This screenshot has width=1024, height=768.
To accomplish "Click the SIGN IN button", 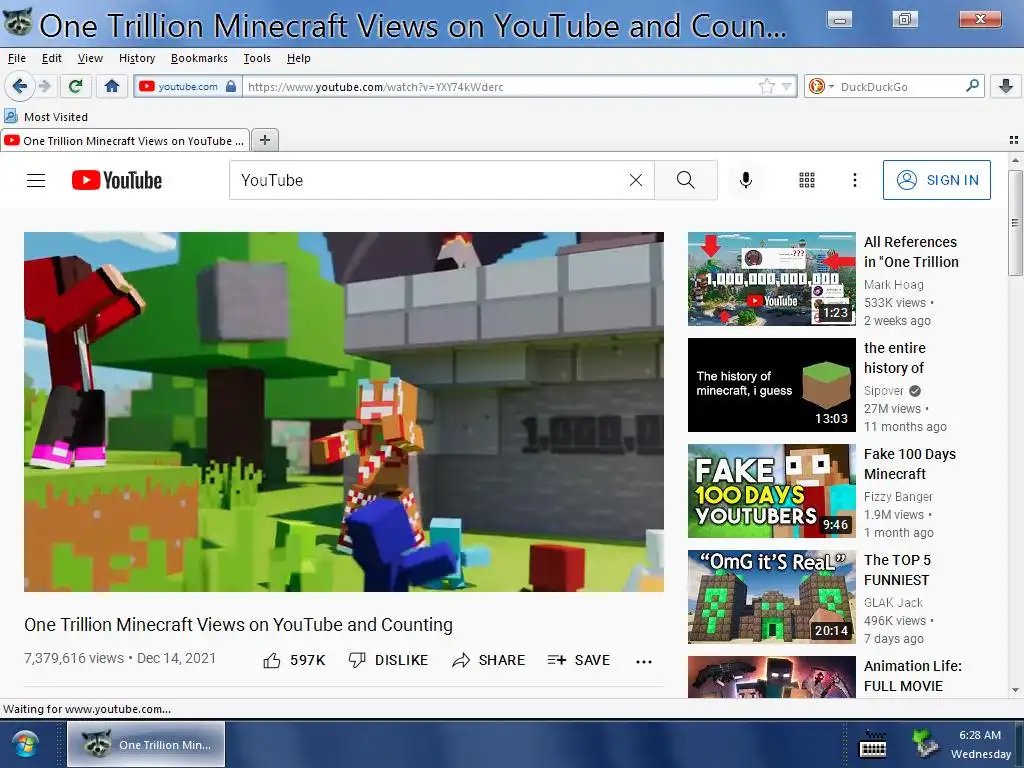I will 936,180.
